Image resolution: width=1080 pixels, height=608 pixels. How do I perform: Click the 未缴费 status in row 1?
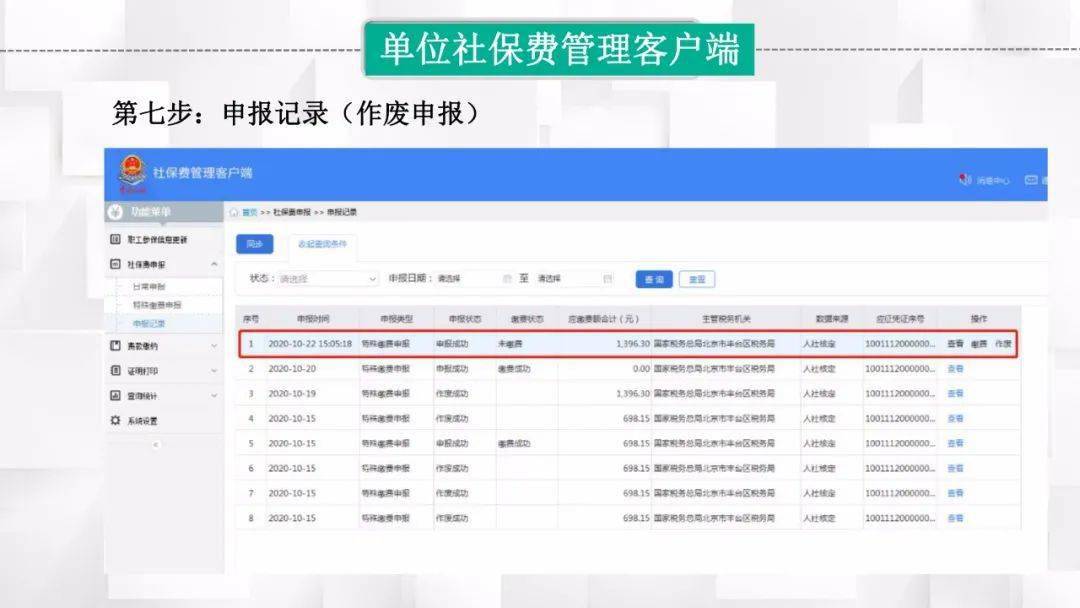(x=510, y=344)
